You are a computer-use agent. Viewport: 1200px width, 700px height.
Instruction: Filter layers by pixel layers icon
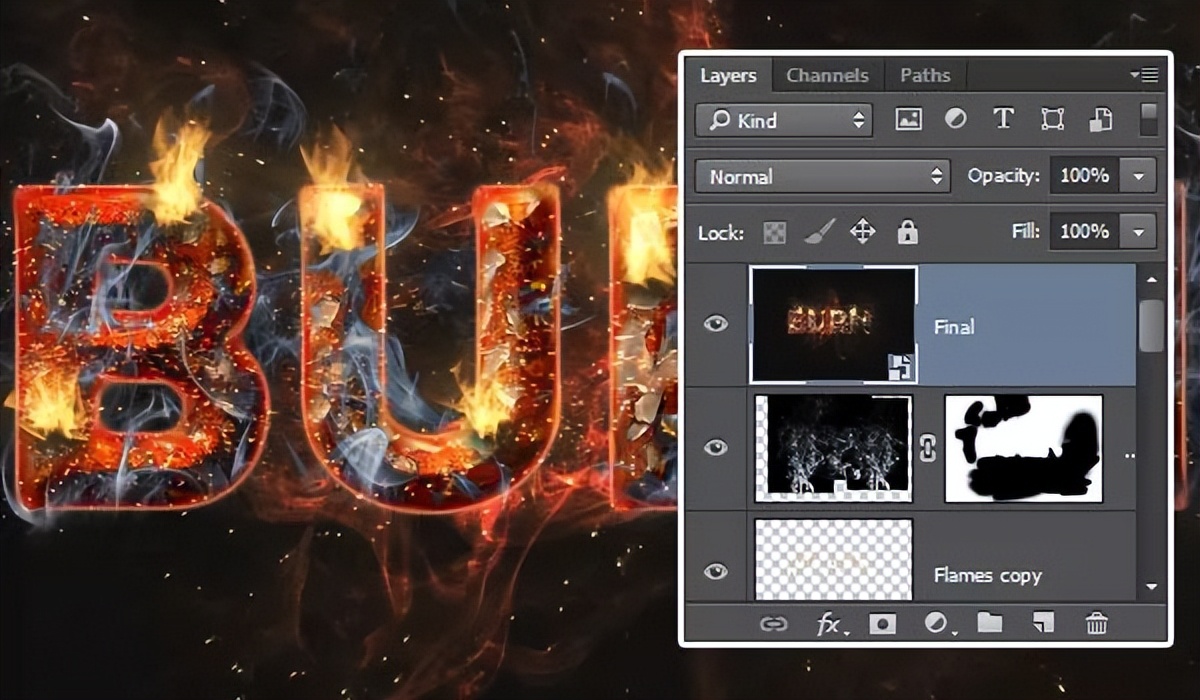[908, 120]
